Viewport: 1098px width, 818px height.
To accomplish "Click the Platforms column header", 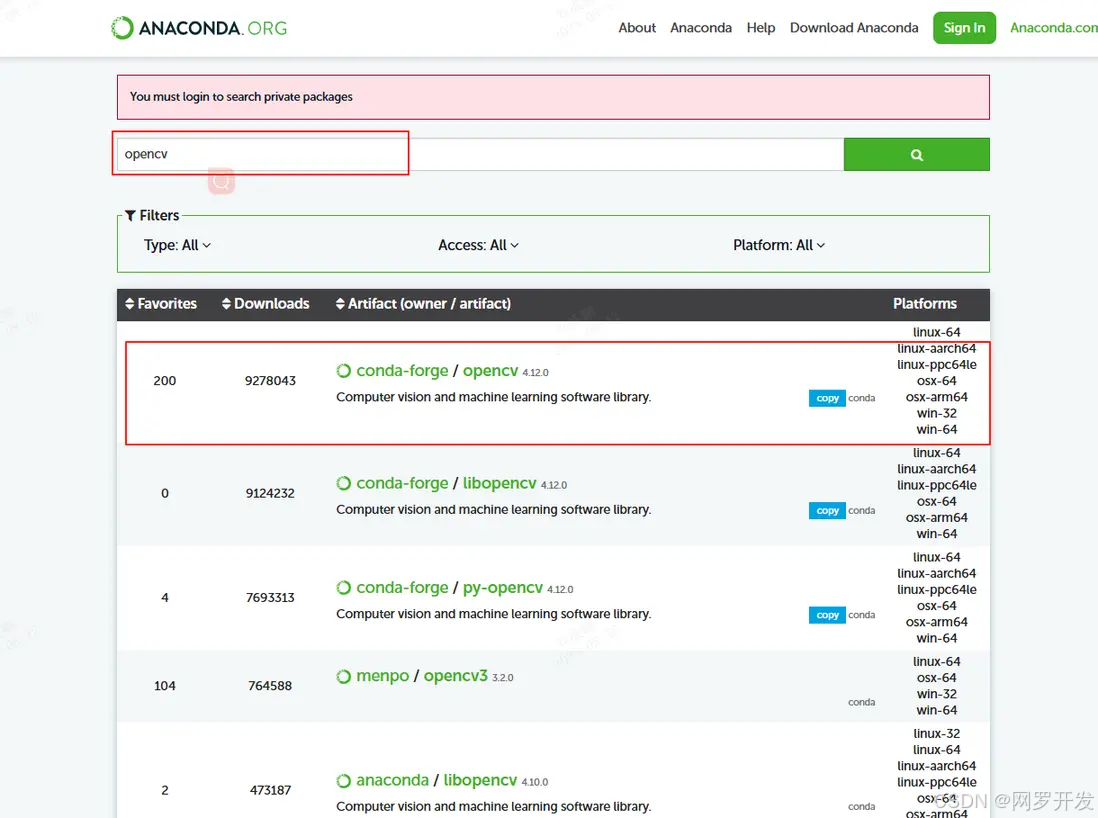I will point(924,303).
